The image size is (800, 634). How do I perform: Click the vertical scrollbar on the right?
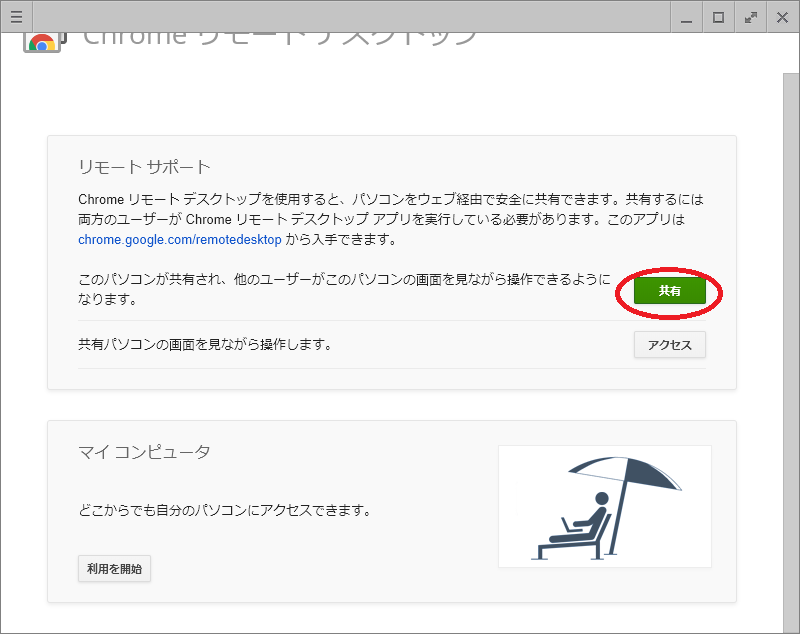pyautogui.click(x=791, y=352)
